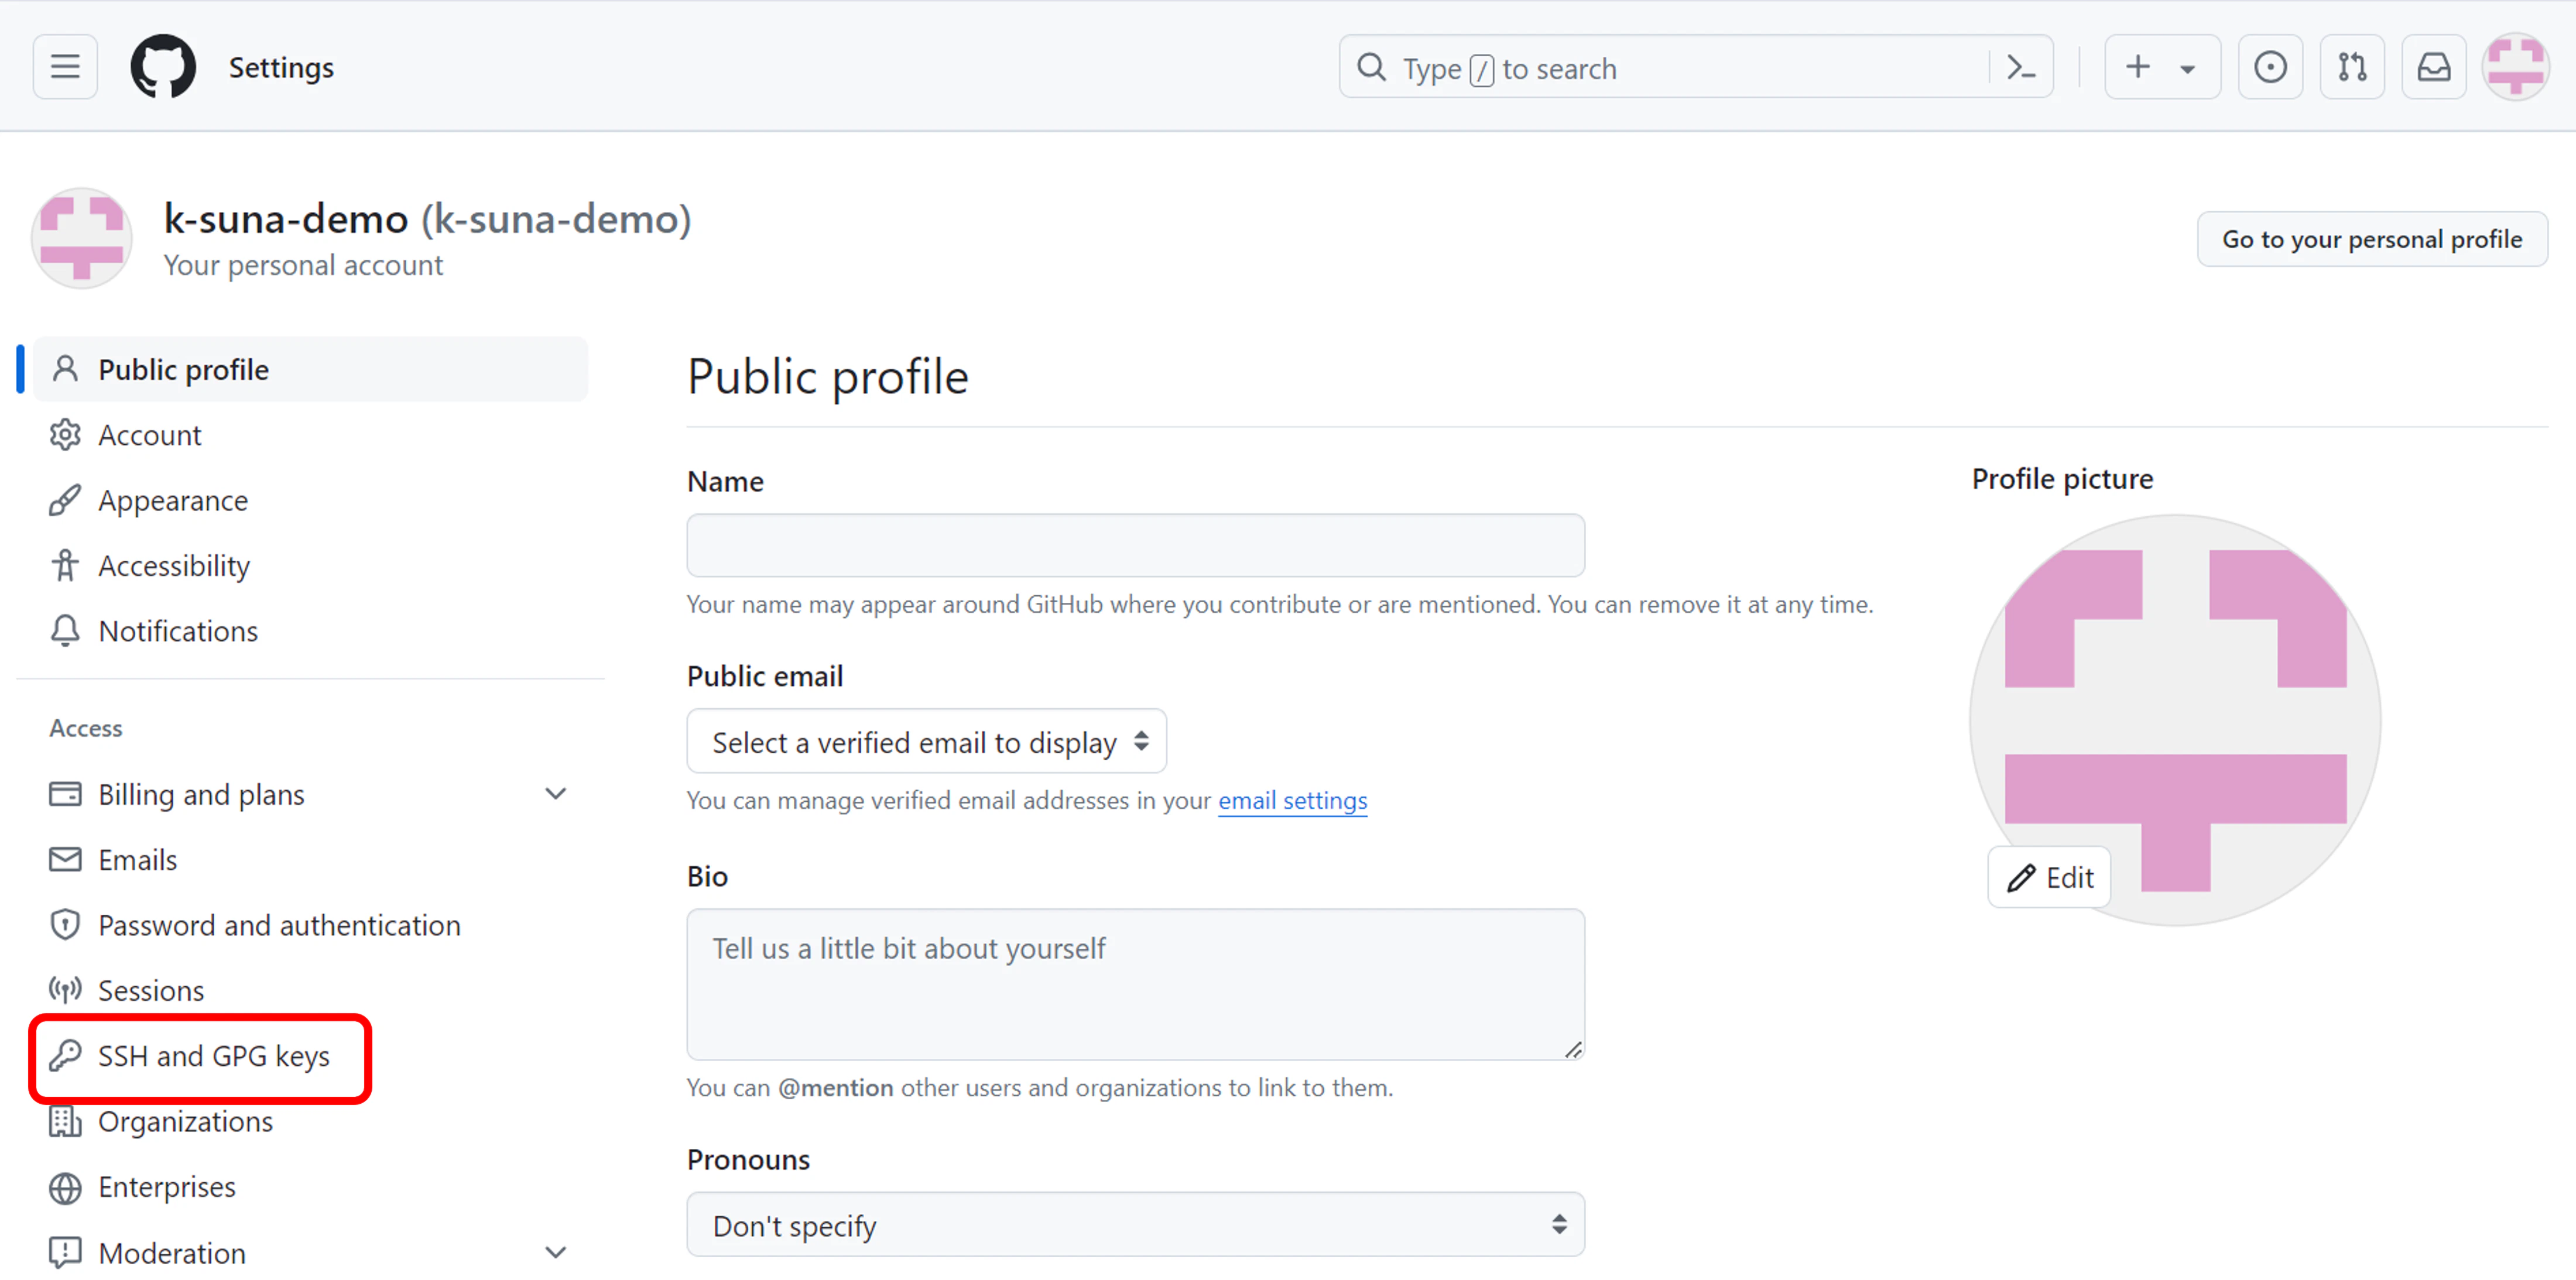Screen dimensions: 2576x1280
Task: Click the 'k-suna-demo' account name heading
Action: 286,218
